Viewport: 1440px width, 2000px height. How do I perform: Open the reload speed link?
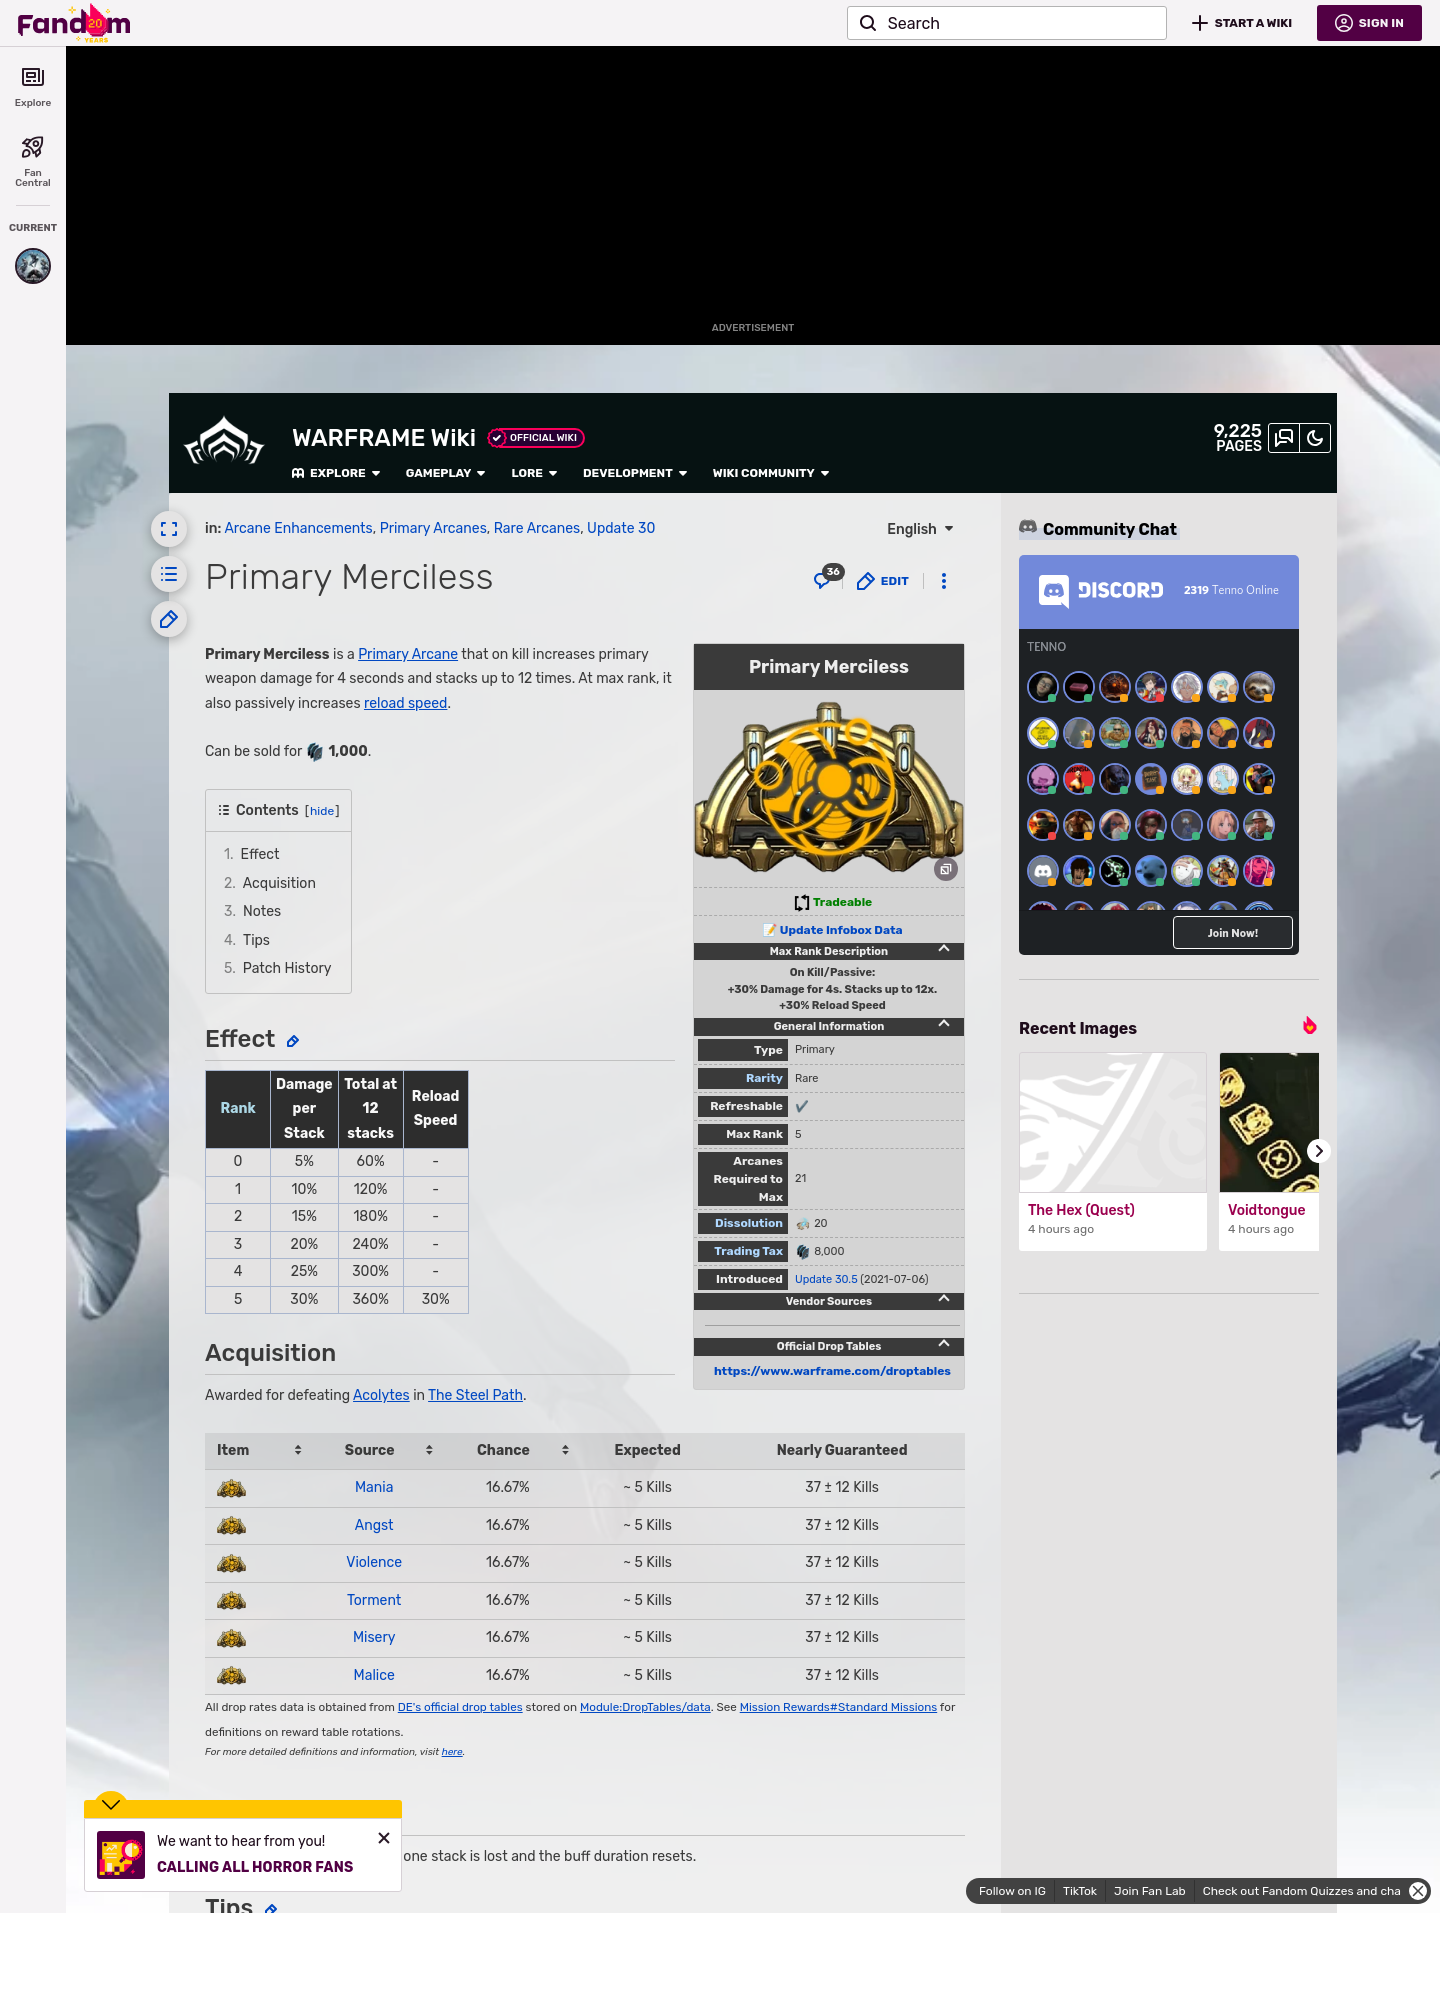[x=405, y=703]
